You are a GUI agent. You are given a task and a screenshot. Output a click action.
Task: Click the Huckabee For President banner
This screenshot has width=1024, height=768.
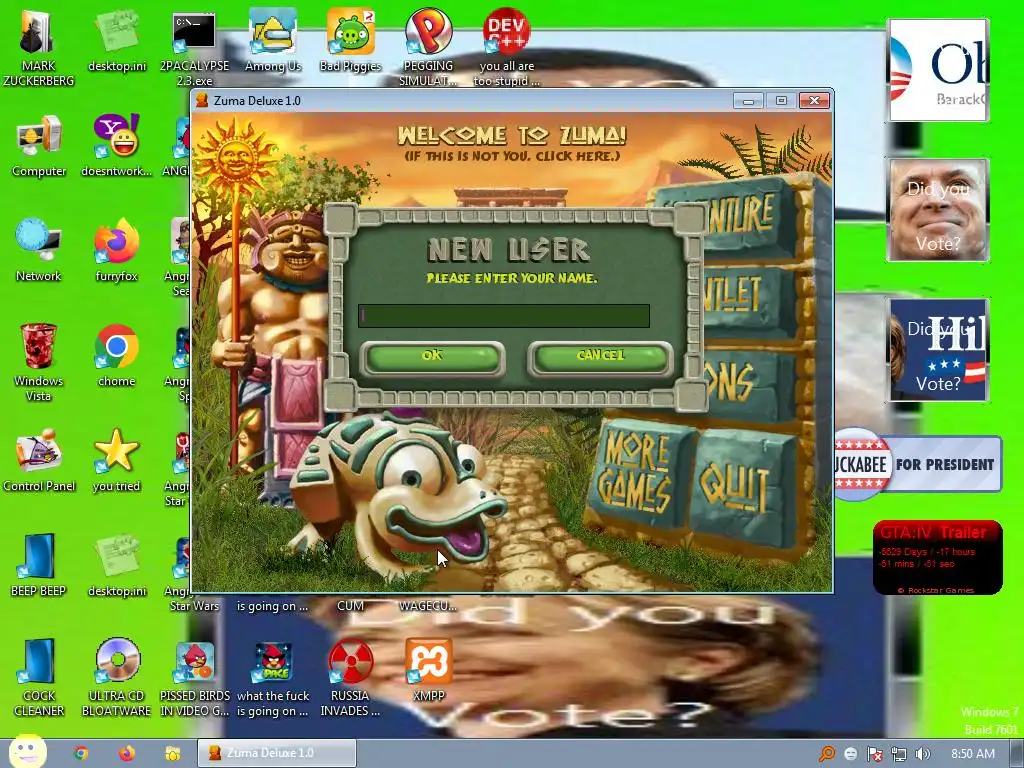pos(918,464)
